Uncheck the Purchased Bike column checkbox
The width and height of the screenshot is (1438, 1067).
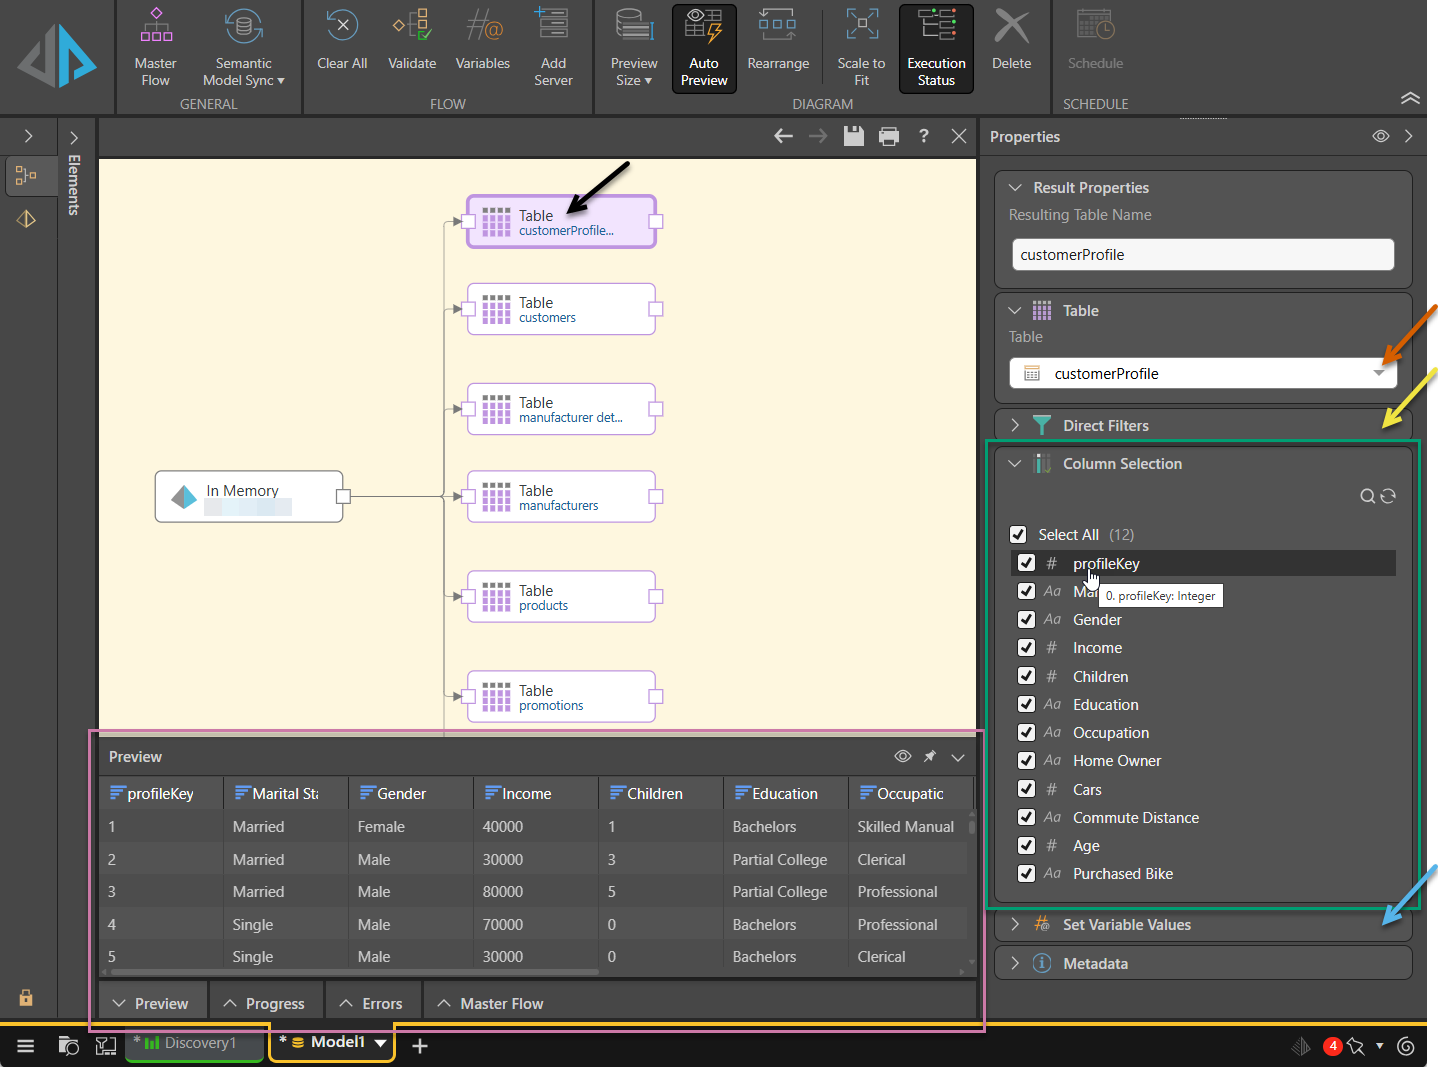tap(1026, 873)
